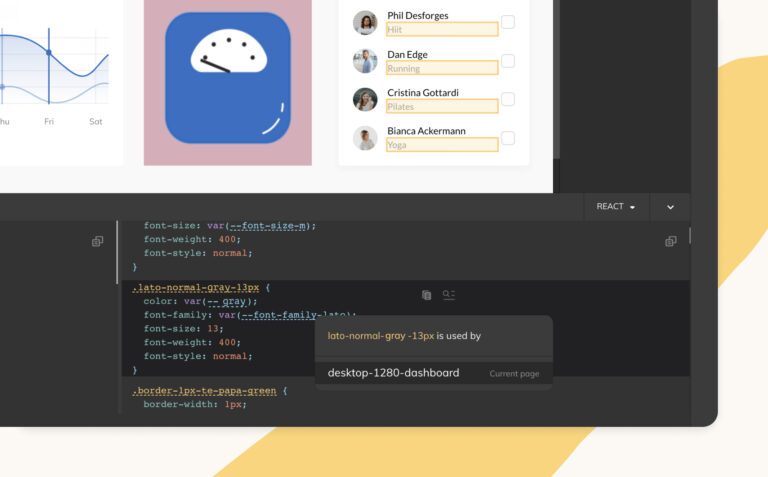This screenshot has height=477, width=768.
Task: Tick the checkbox for Dan Edge
Action: pos(508,61)
